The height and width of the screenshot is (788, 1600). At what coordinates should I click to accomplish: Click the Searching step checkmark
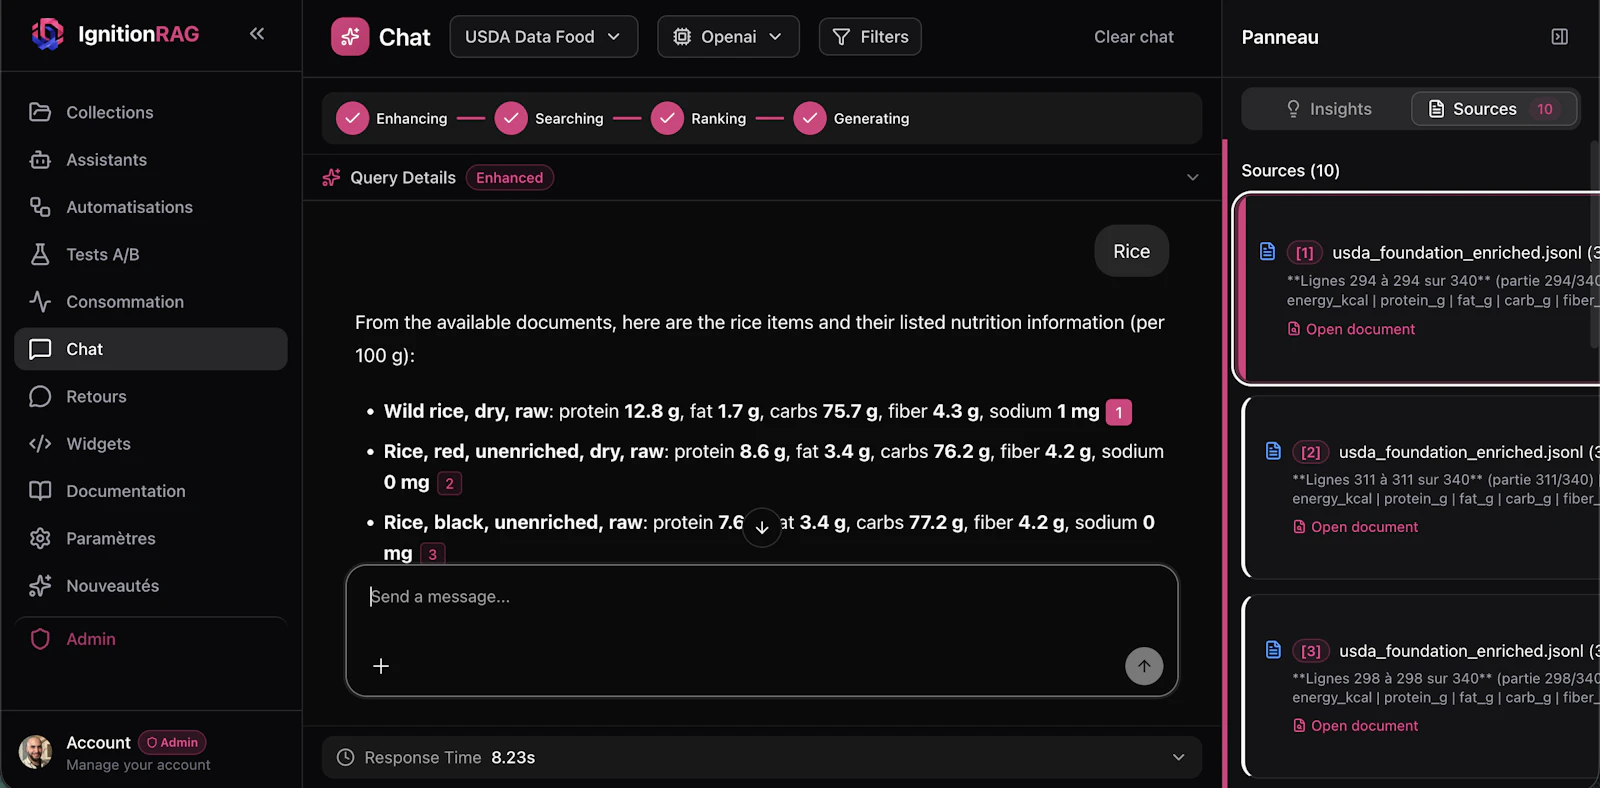(511, 118)
